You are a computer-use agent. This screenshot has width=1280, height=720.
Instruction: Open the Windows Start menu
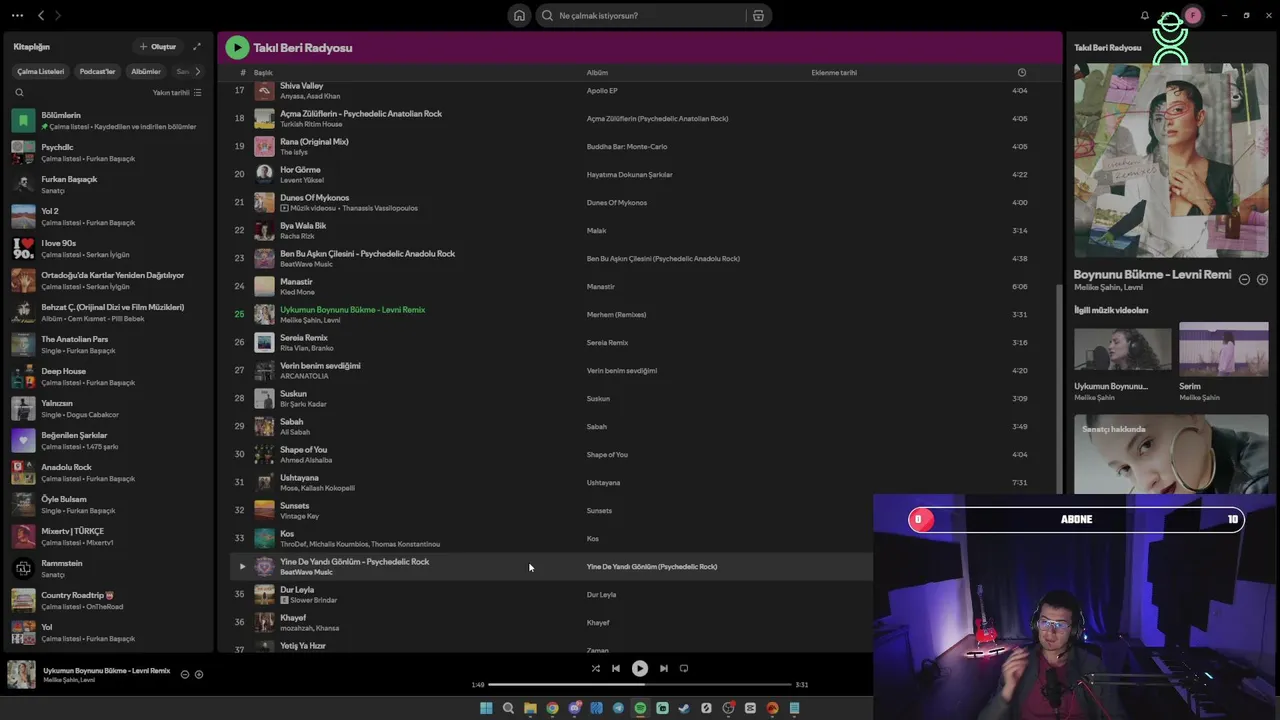point(486,708)
